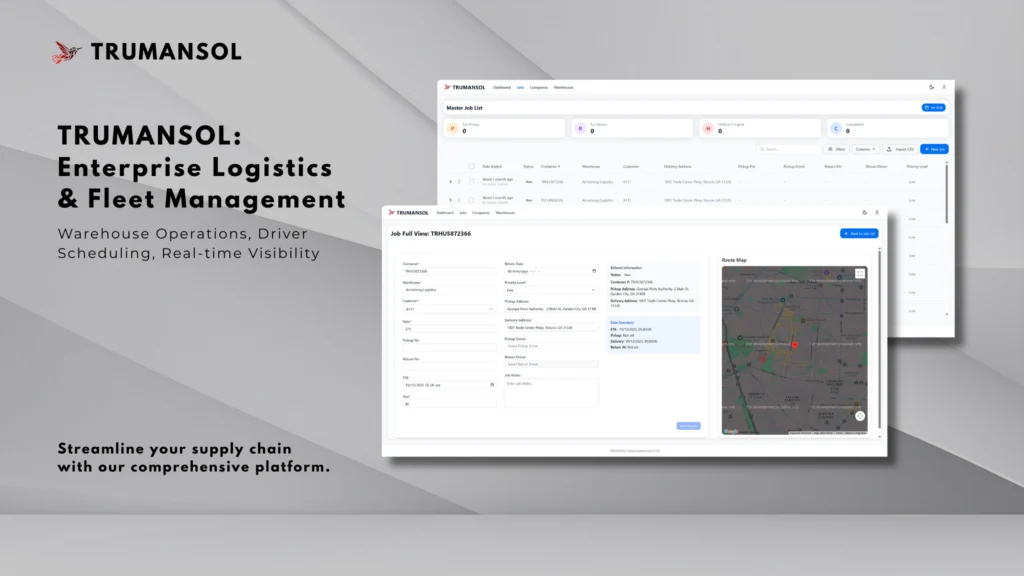Click the New Job button
This screenshot has width=1024, height=576.
935,149
